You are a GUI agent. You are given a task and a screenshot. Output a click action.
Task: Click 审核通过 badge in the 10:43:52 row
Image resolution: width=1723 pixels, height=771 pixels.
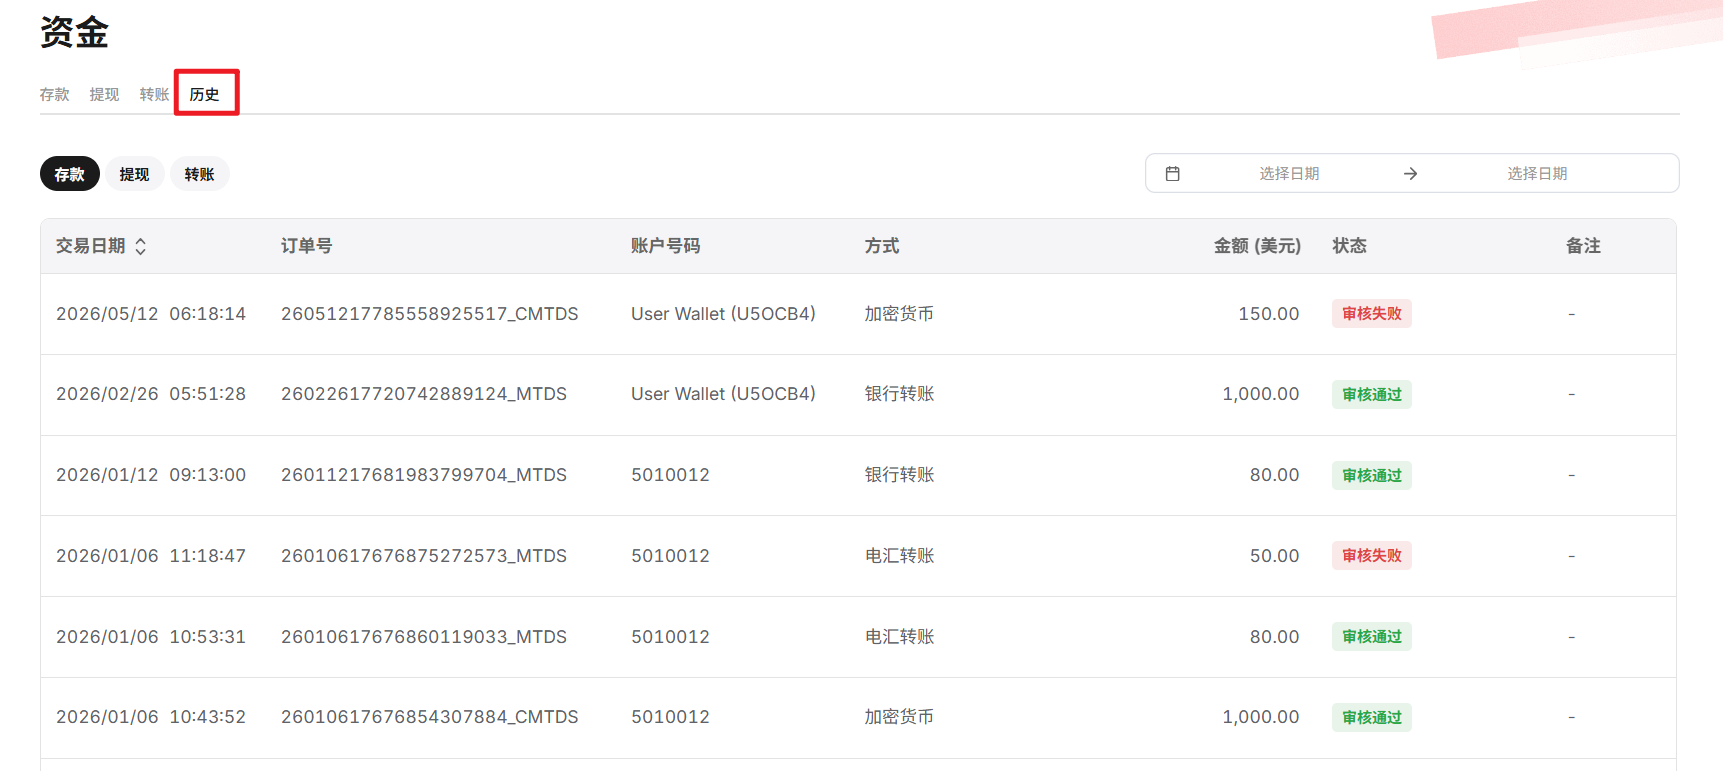(1372, 718)
